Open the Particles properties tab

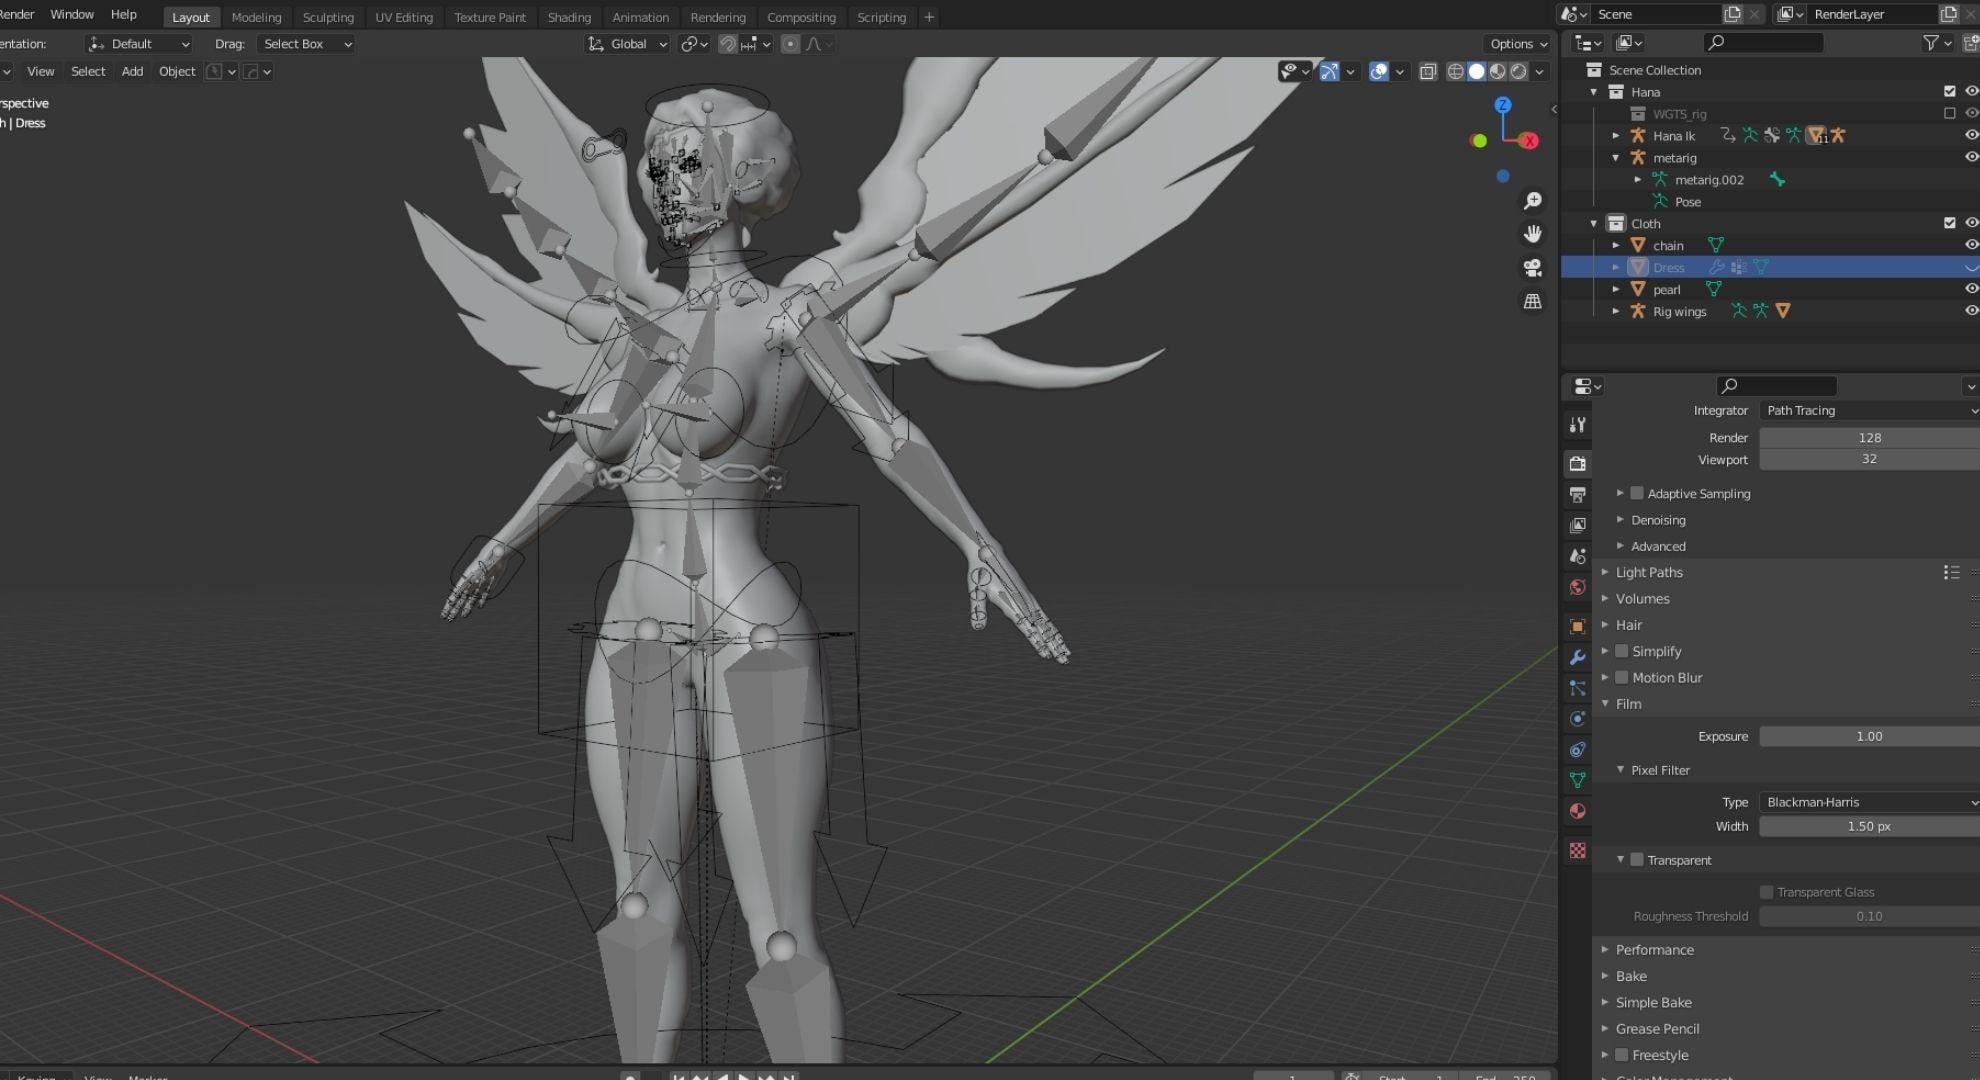(1577, 688)
